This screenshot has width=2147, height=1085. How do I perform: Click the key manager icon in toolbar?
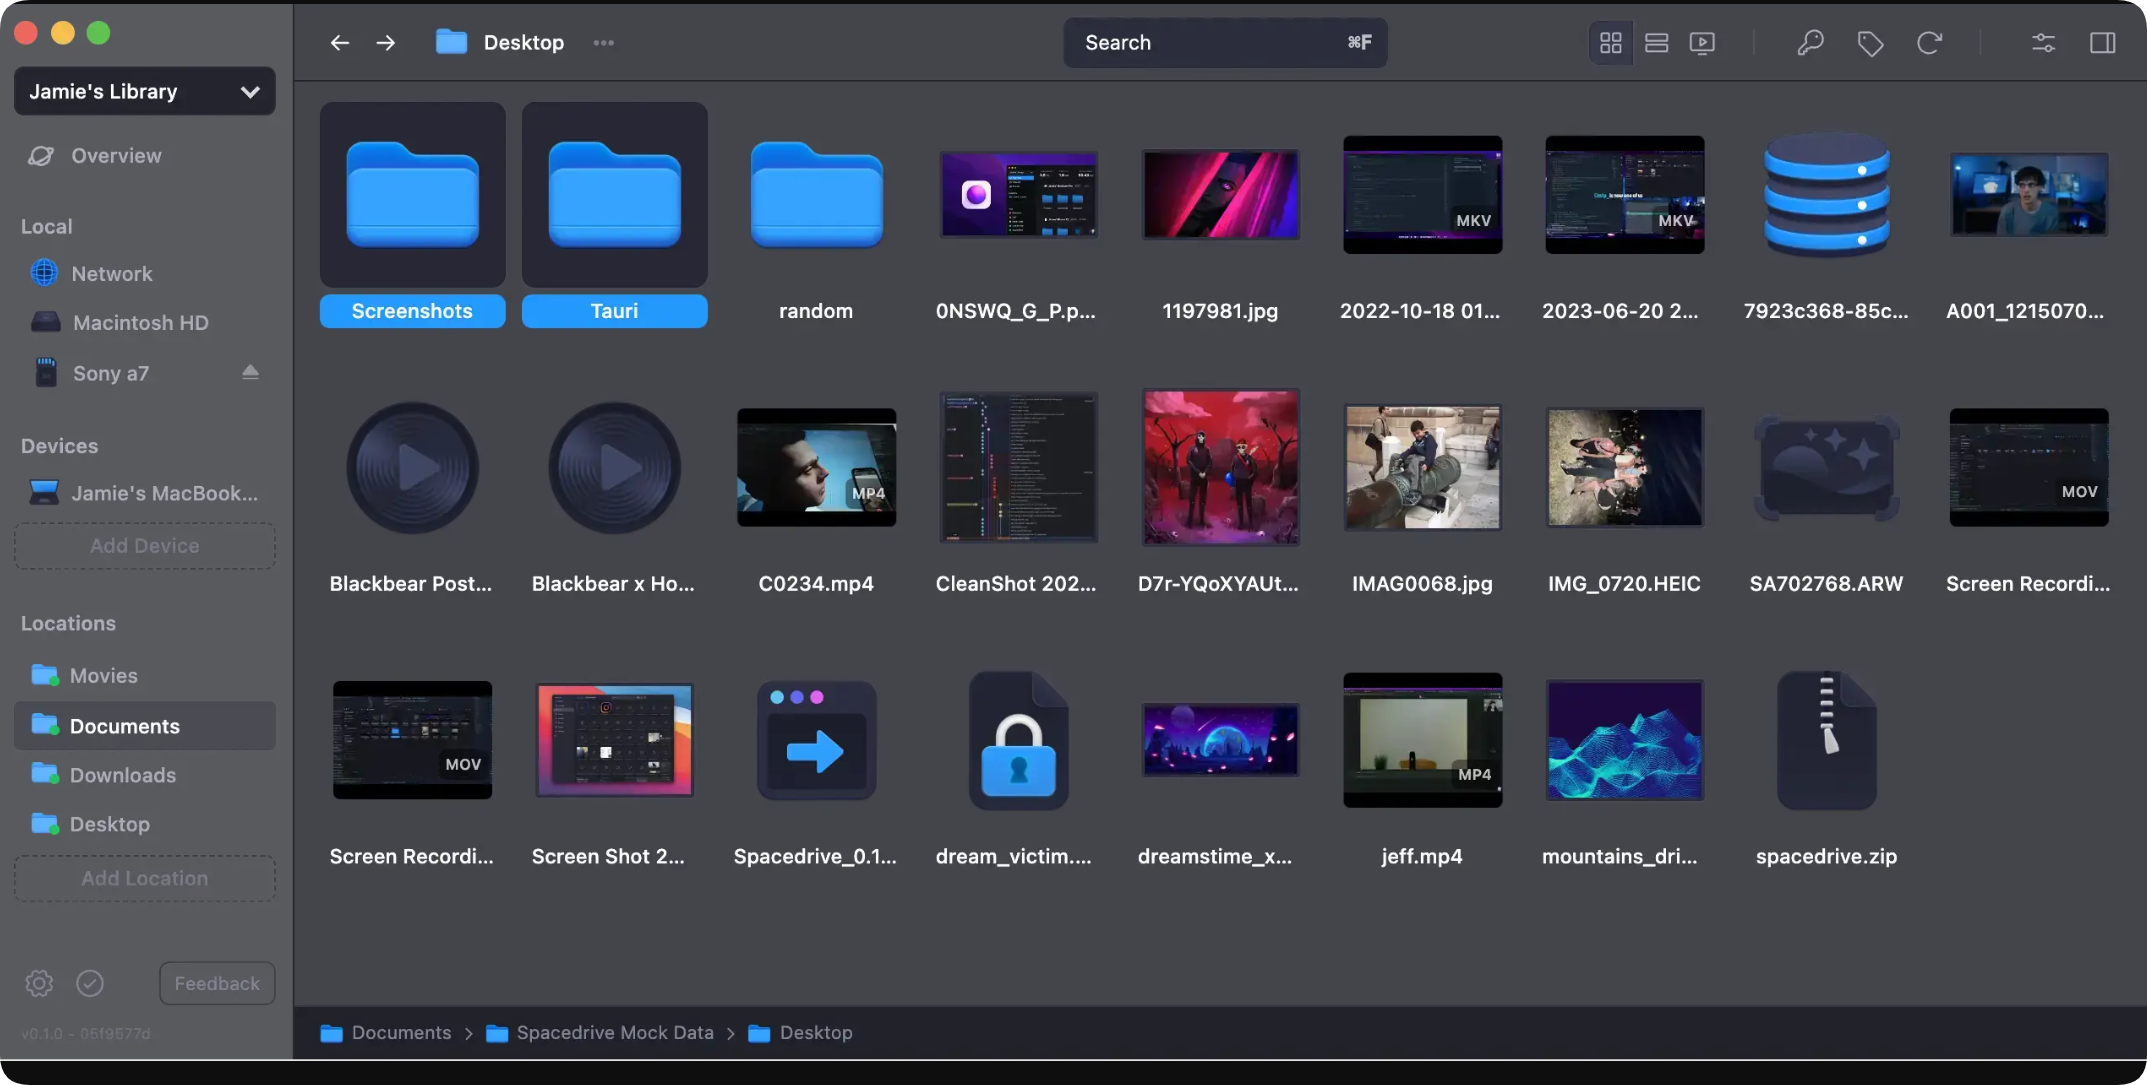point(1810,43)
